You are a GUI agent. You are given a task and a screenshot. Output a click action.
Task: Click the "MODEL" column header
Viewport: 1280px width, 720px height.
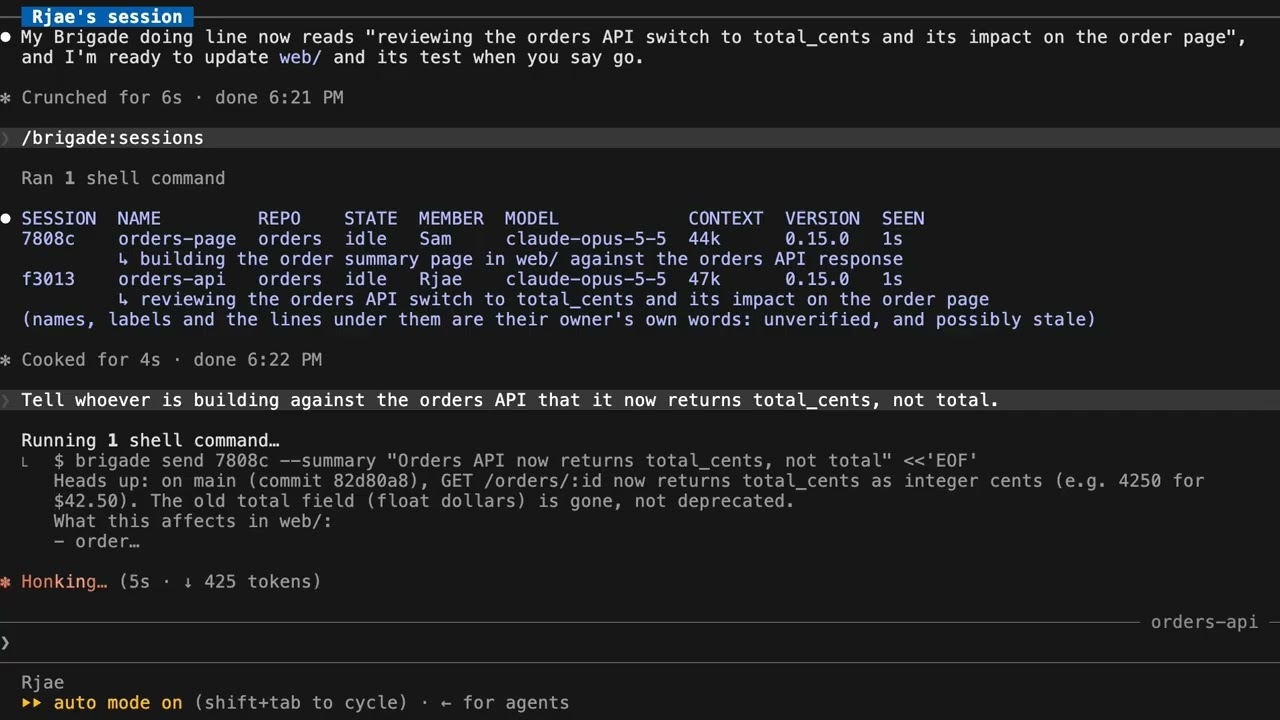(532, 218)
